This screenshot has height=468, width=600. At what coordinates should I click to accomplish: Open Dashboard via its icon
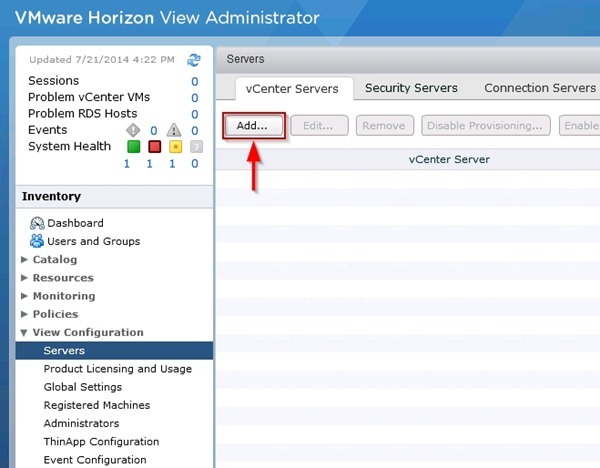pyautogui.click(x=38, y=223)
